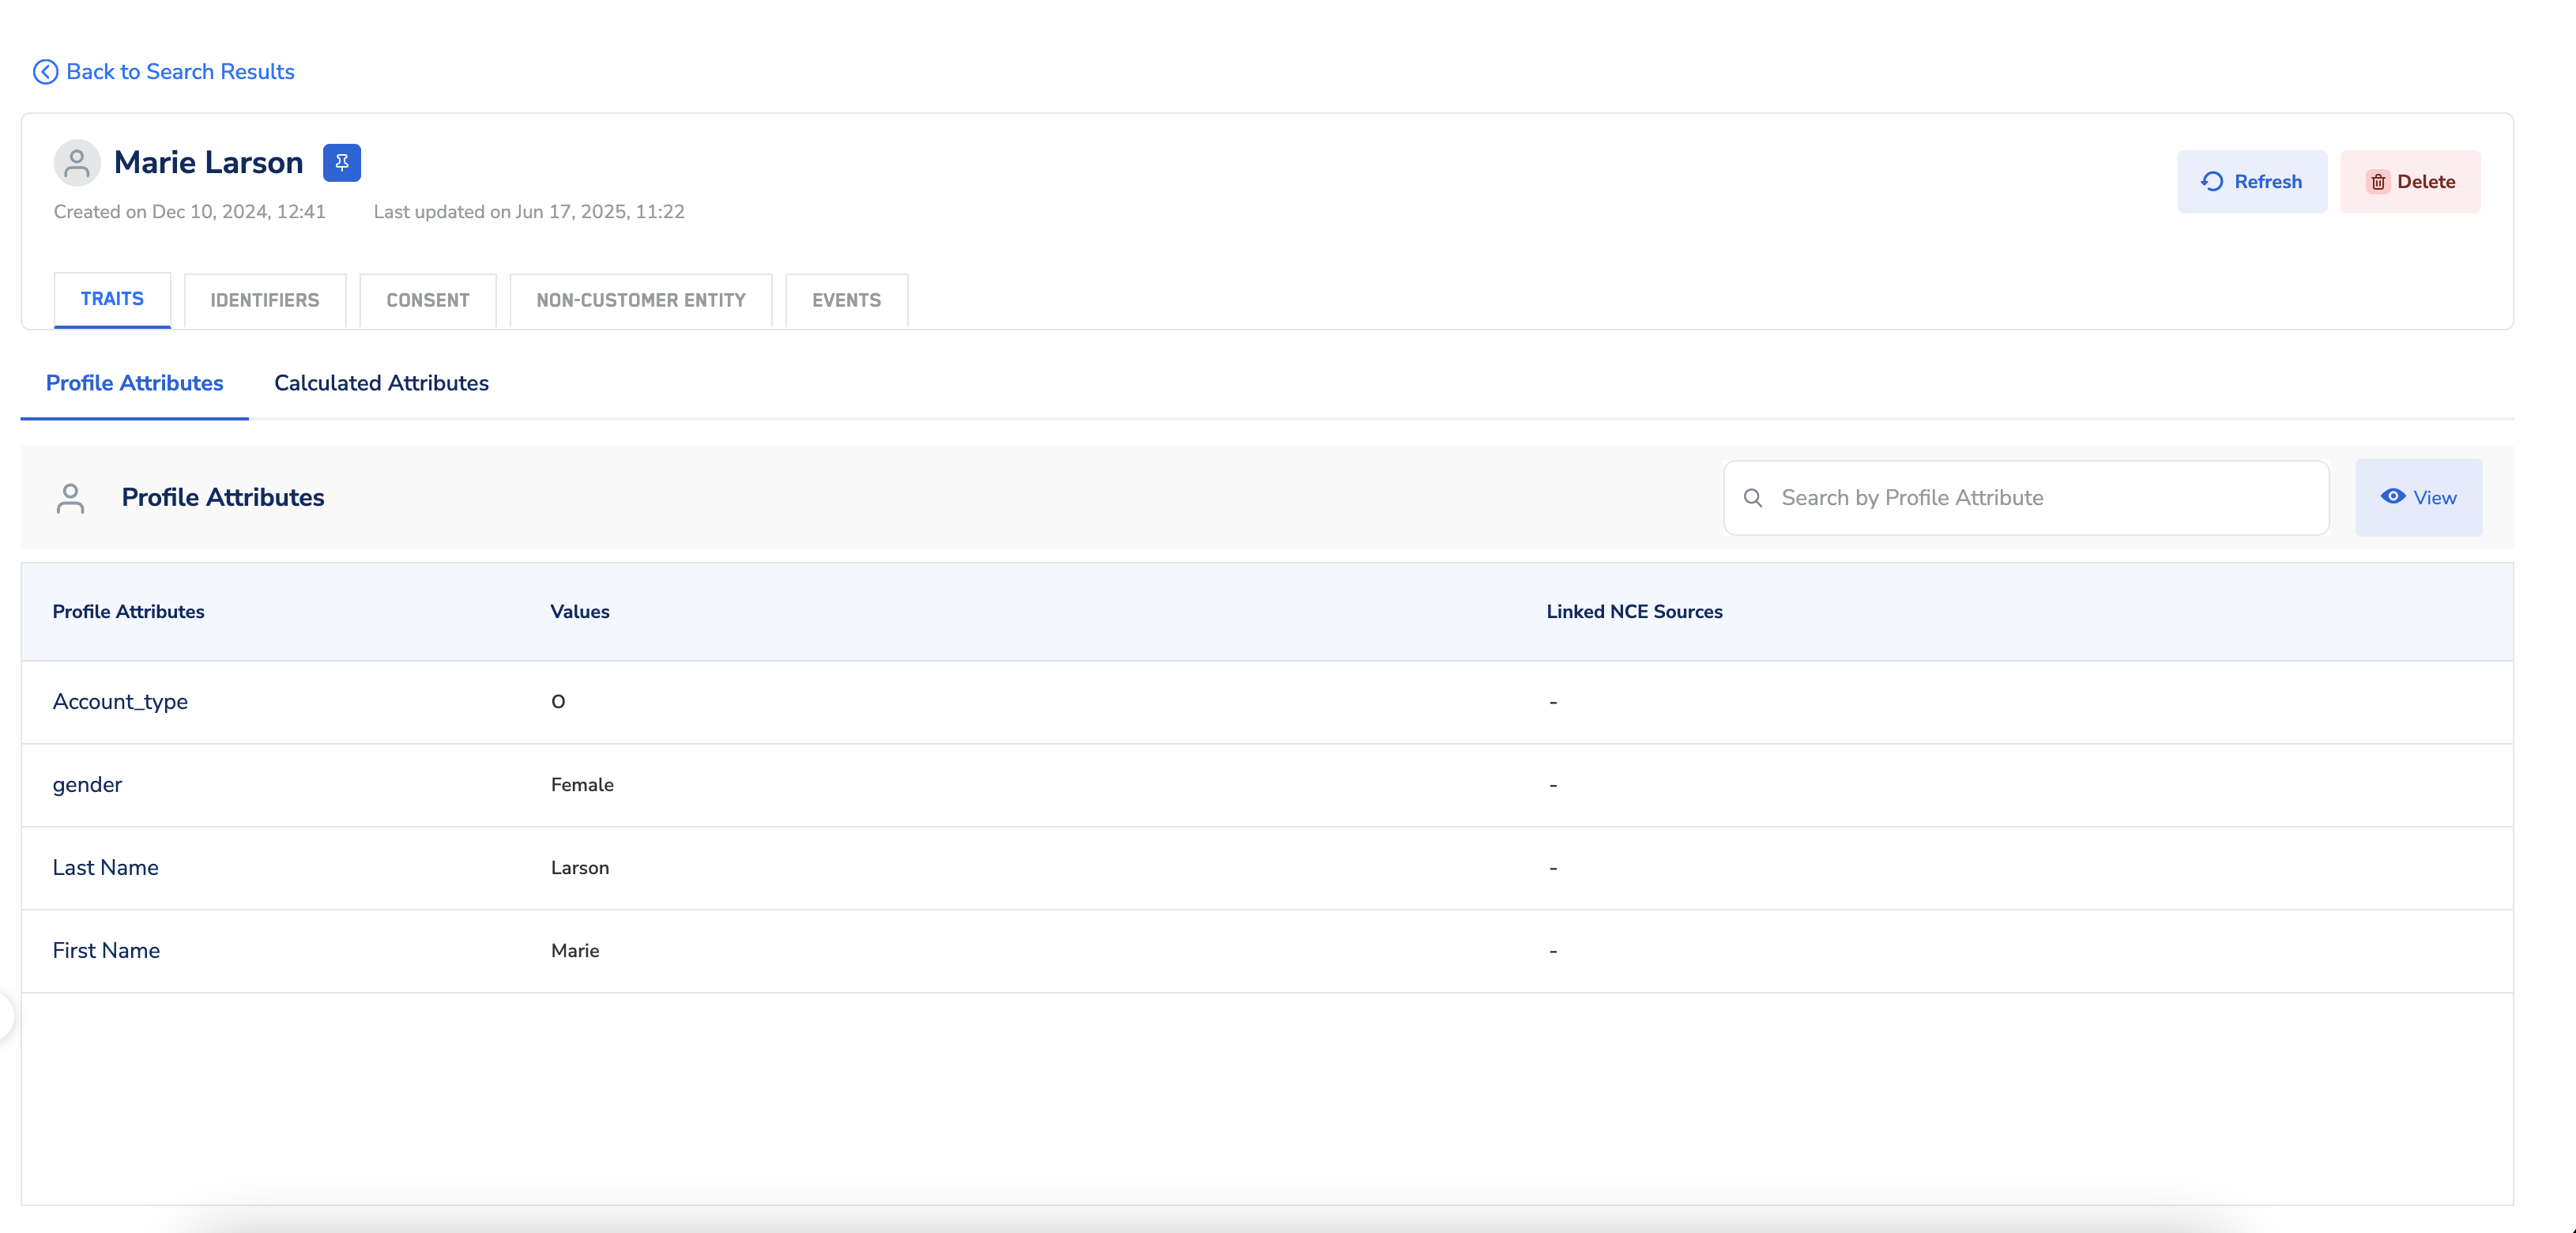Follow the Back to Search Results link
The image size is (2576, 1233).
click(180, 72)
